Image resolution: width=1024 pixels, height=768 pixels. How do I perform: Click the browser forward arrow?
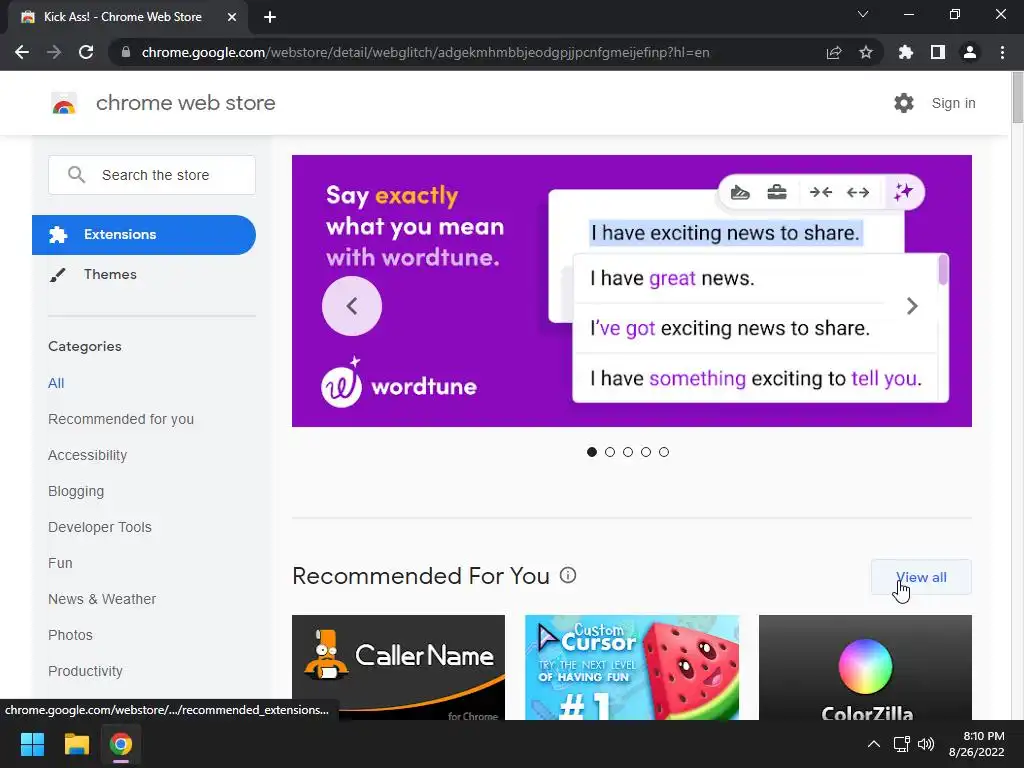(54, 52)
